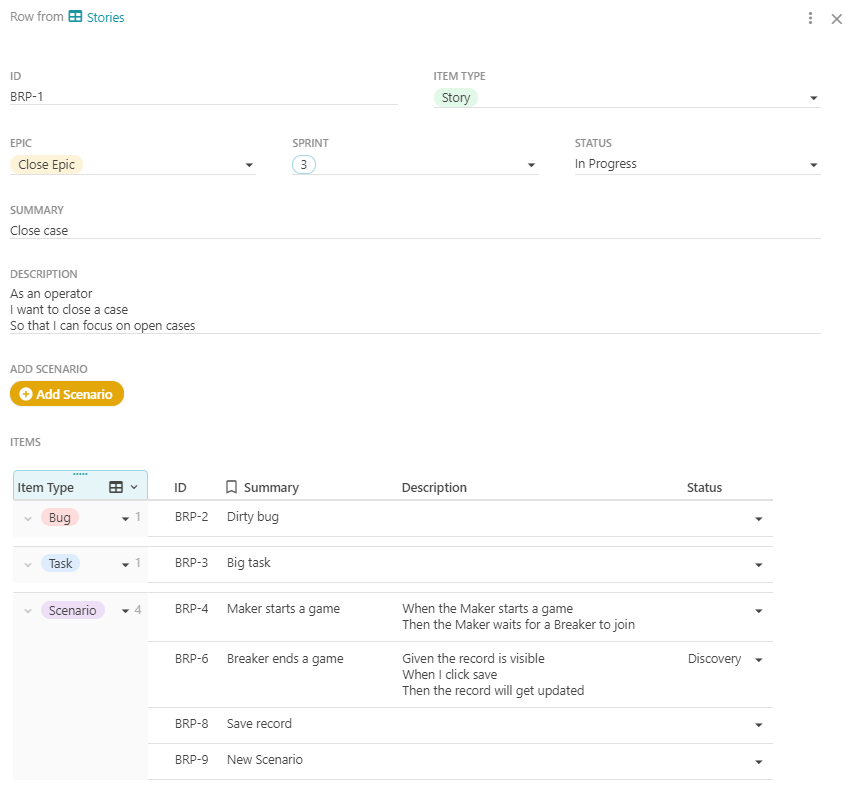Click the Summary field text
848x793 pixels.
(40, 231)
